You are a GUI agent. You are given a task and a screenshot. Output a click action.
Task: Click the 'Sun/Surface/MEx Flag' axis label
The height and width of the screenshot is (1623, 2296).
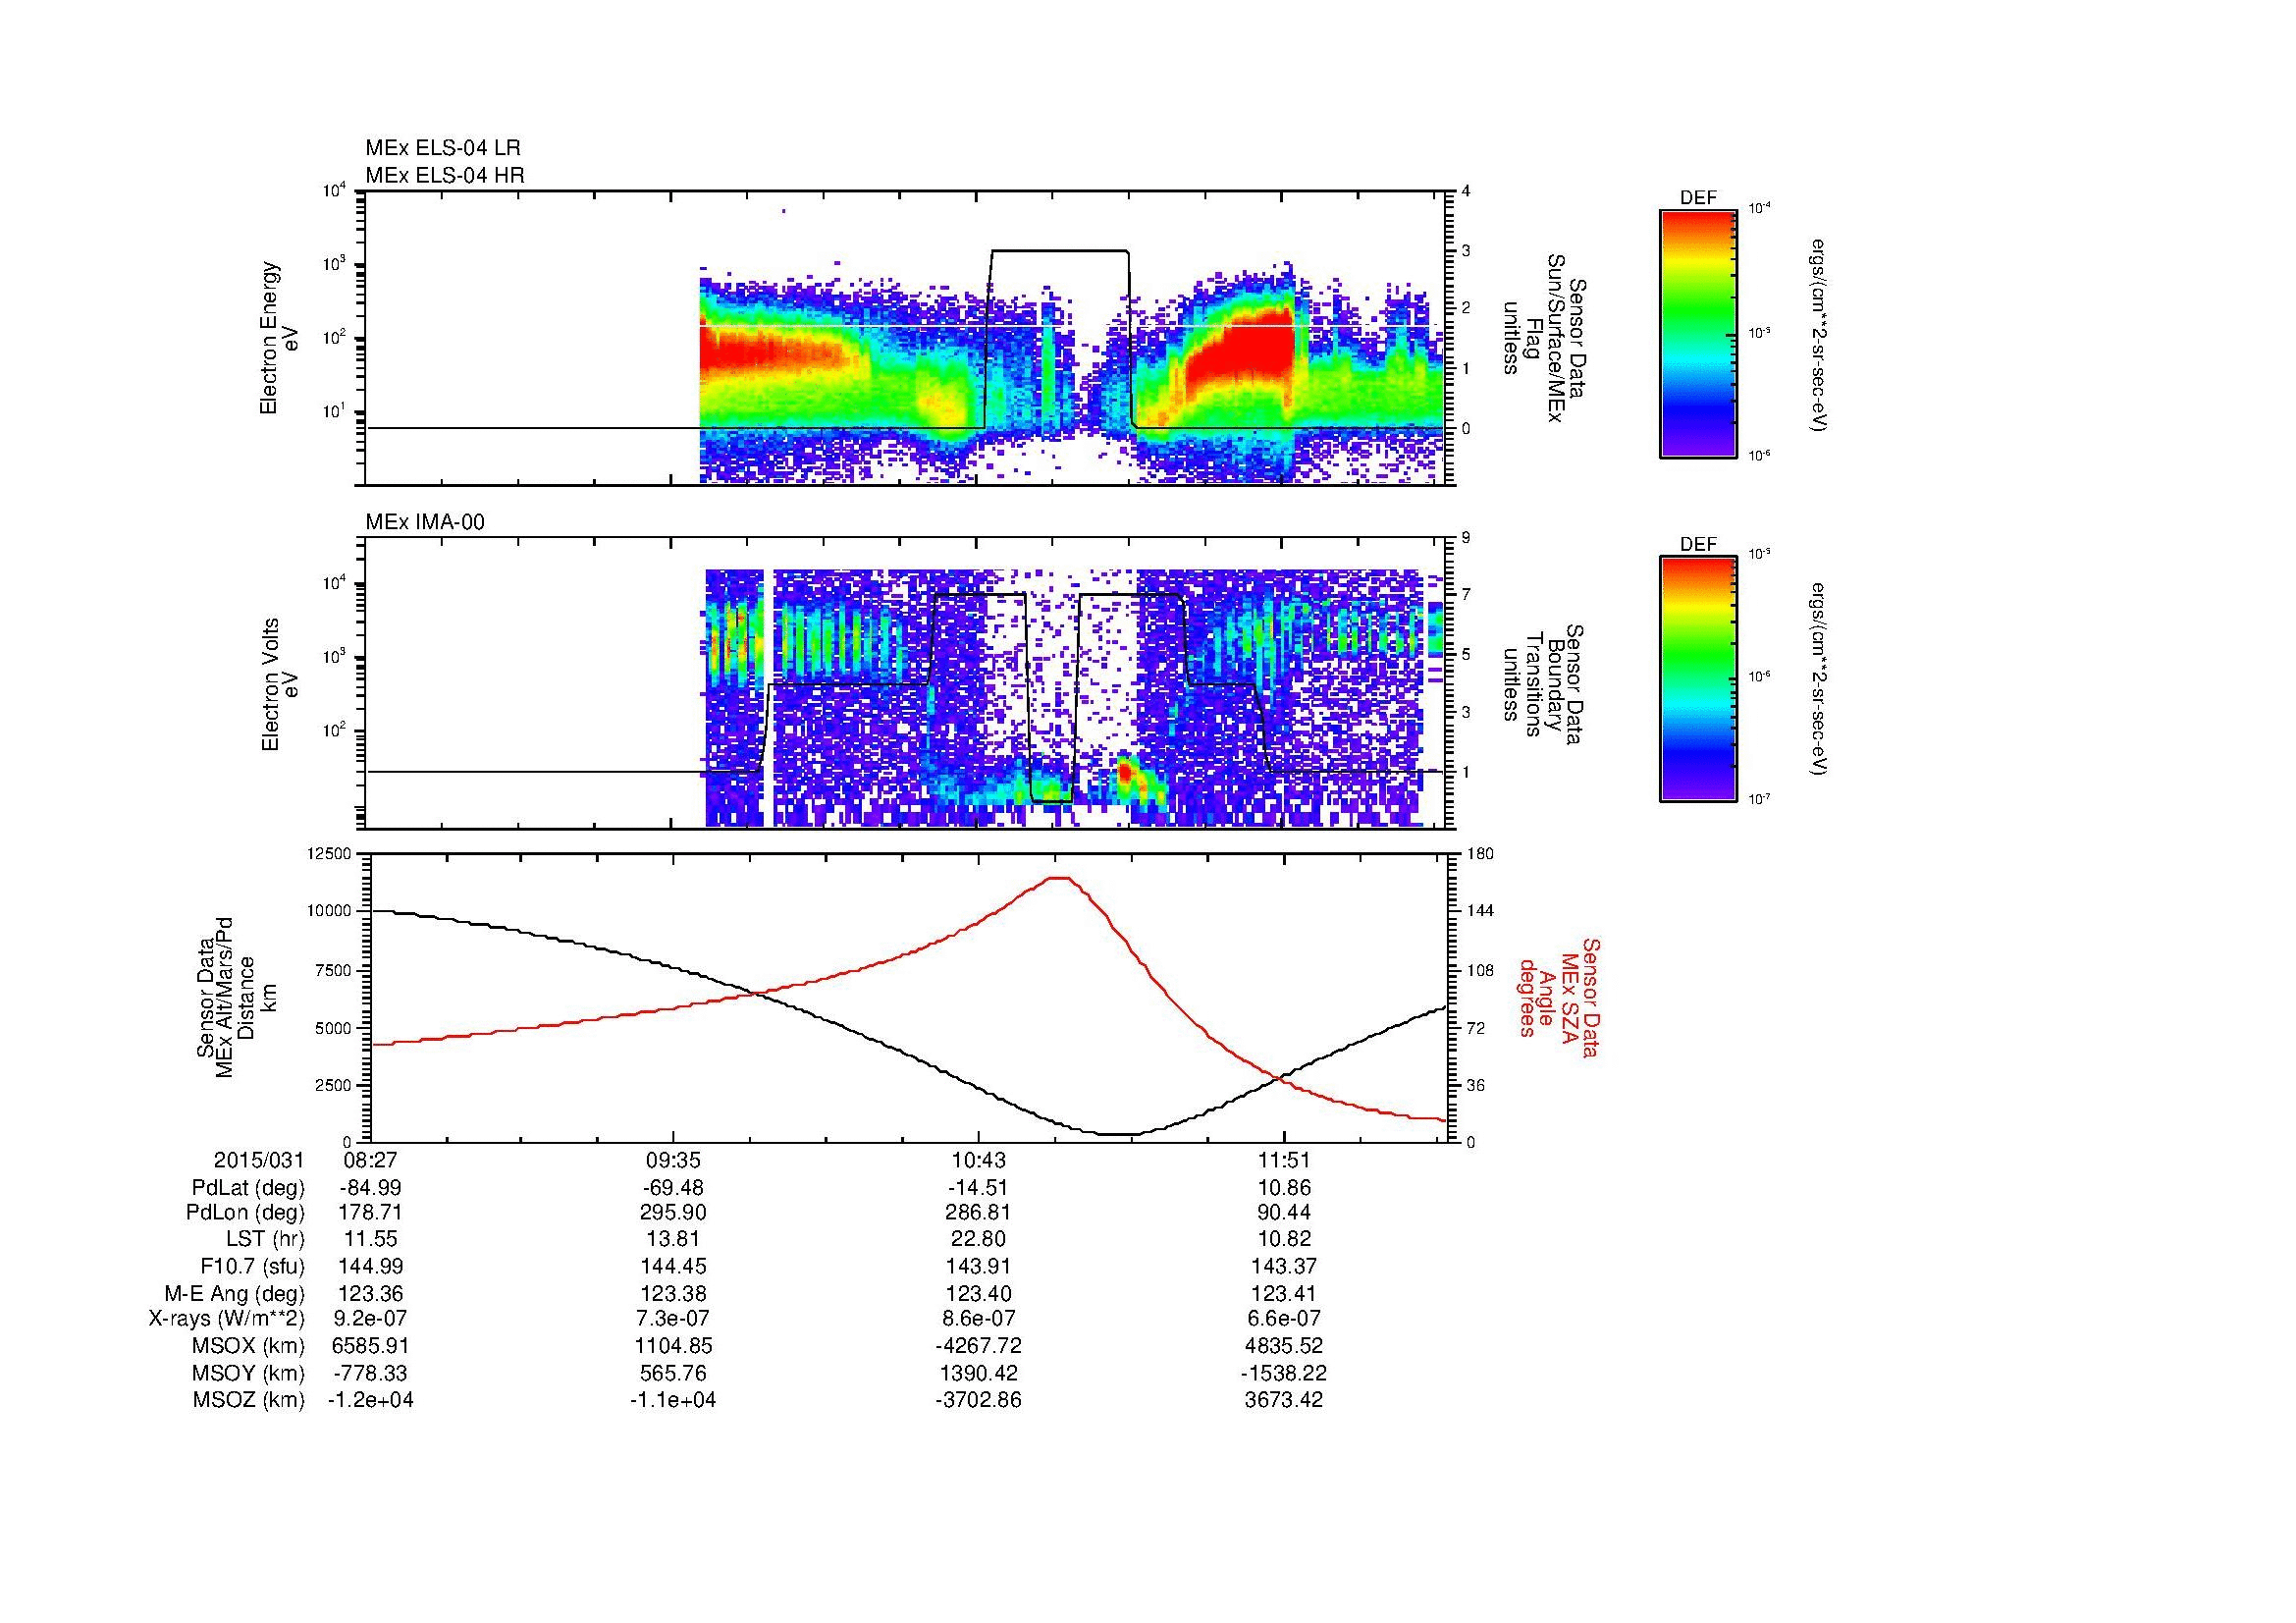(x=1544, y=337)
